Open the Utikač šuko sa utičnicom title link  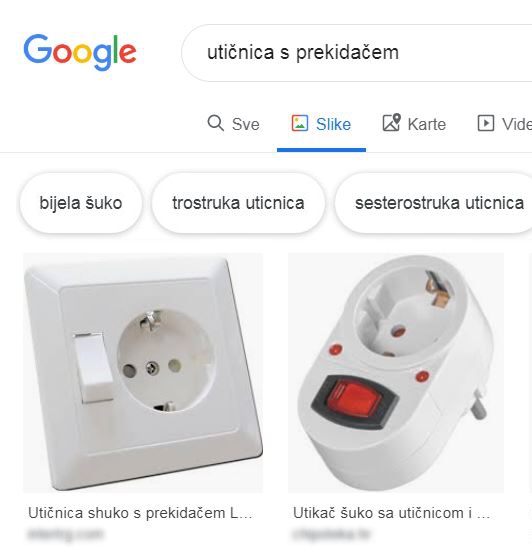pyautogui.click(x=391, y=513)
